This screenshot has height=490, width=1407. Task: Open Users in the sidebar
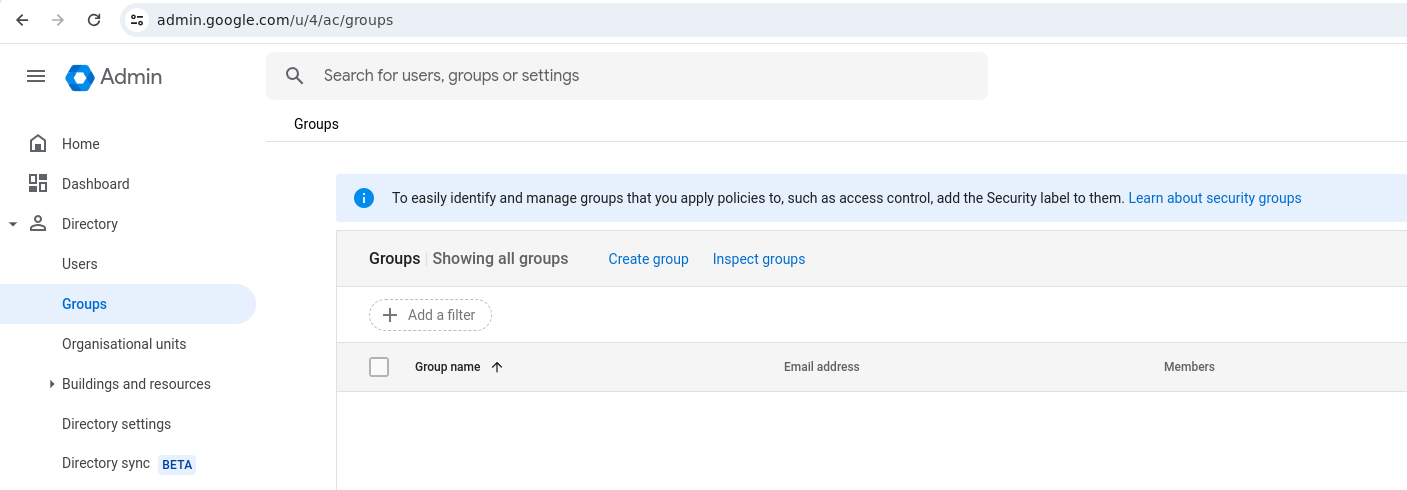[80, 264]
